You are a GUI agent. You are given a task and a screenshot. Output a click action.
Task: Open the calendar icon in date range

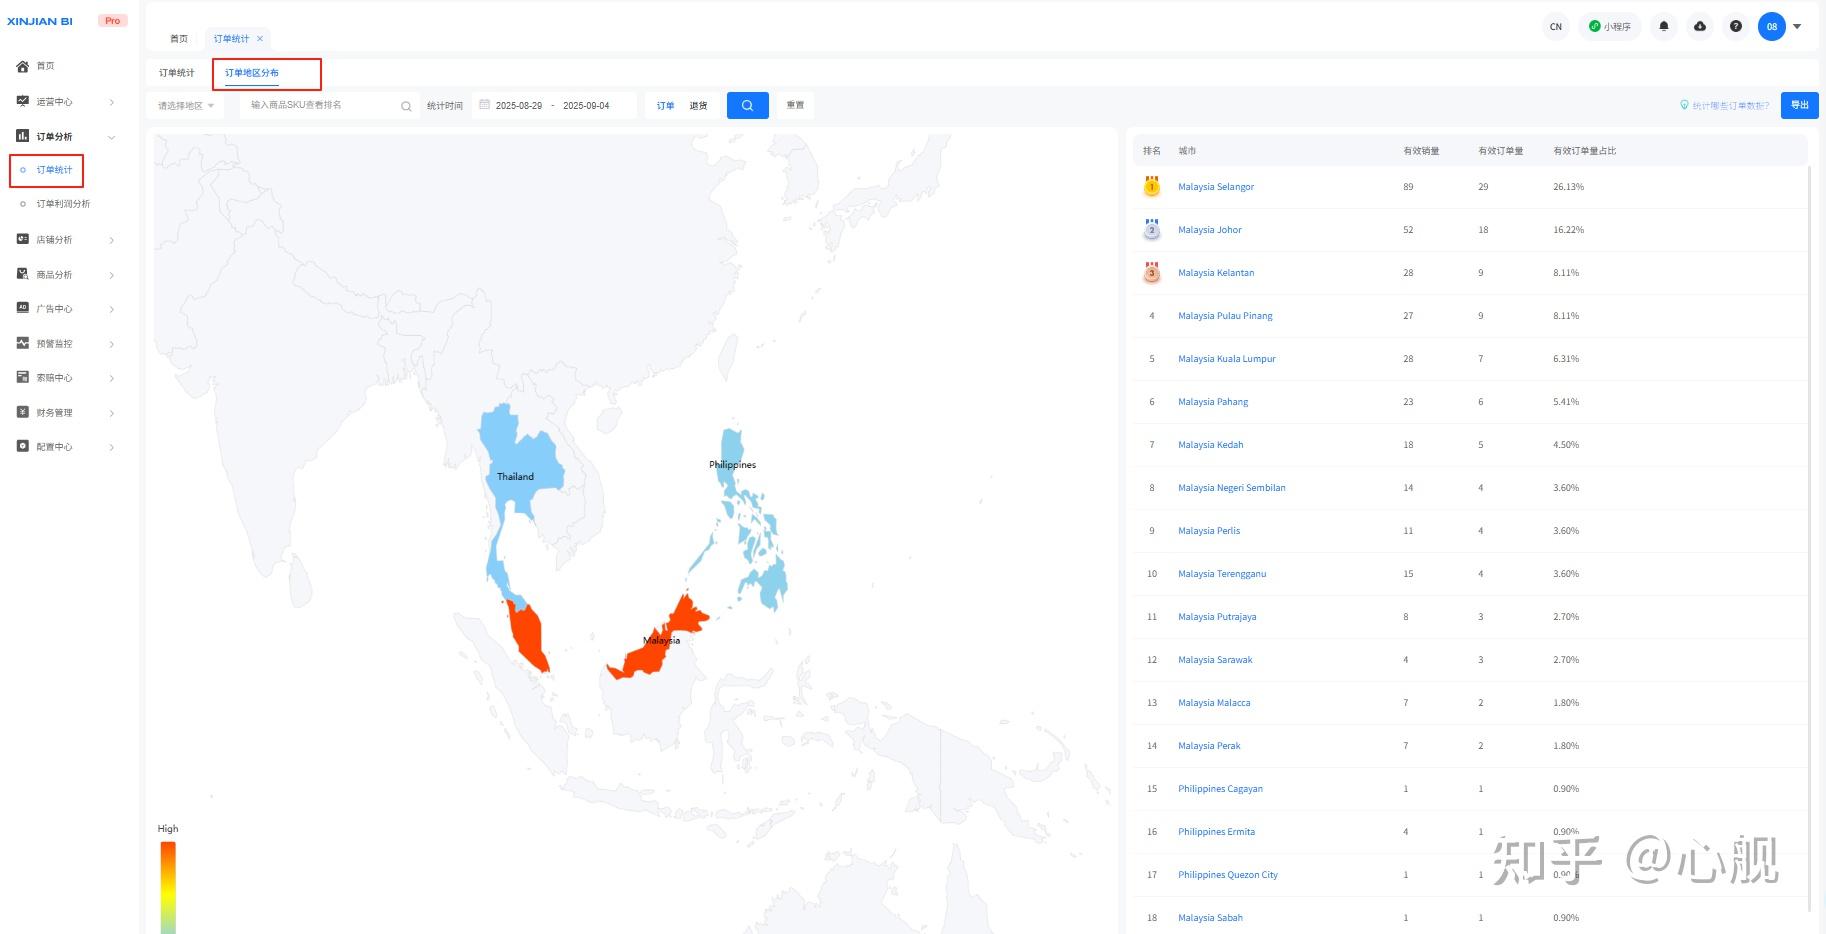(484, 105)
